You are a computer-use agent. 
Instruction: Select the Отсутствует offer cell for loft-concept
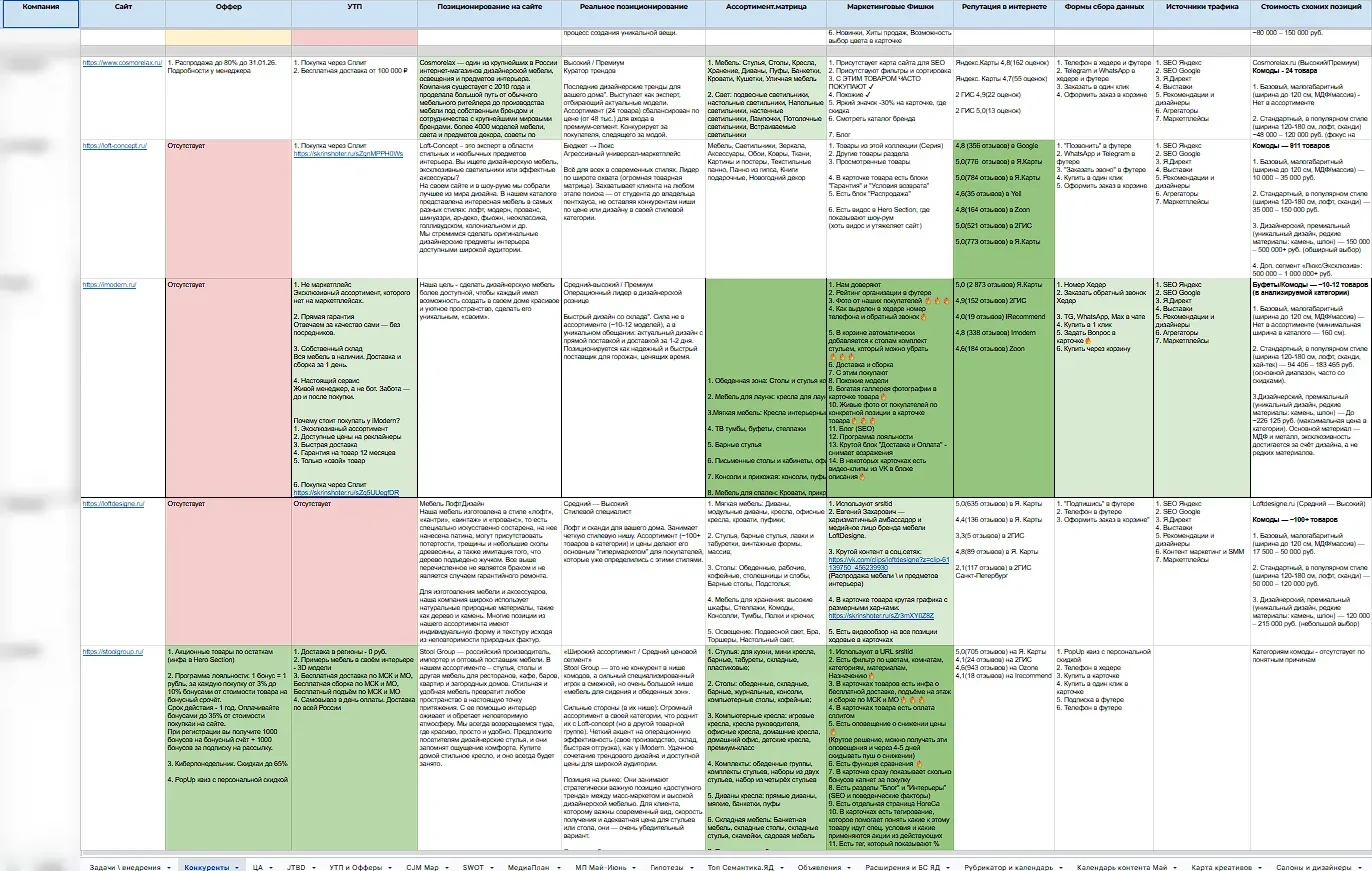228,208
